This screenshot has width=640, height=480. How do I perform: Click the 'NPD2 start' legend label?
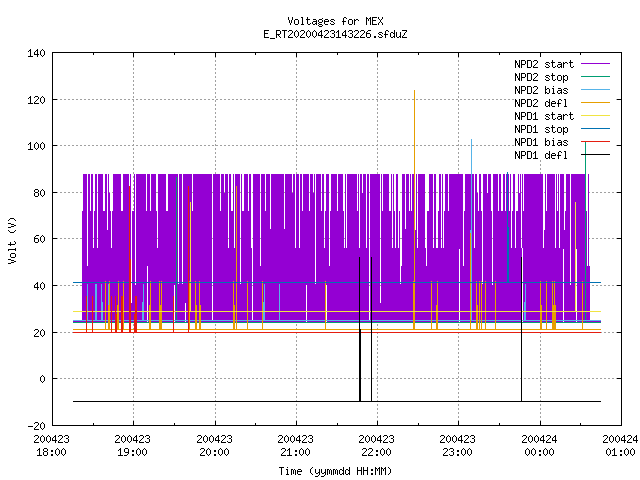click(x=544, y=64)
